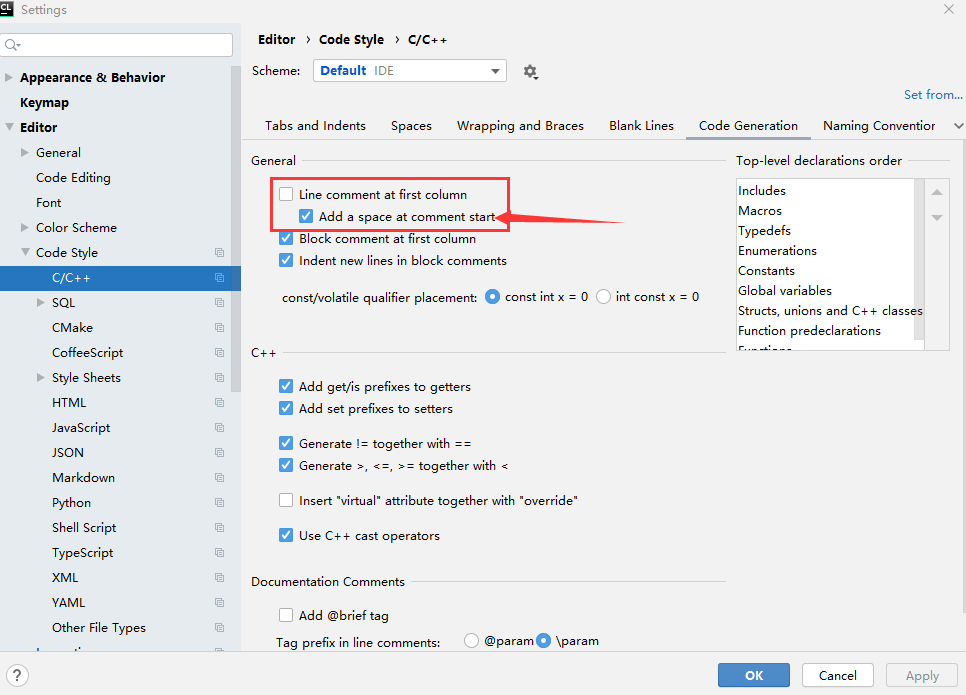Expand the SQL code style node
The height and width of the screenshot is (695, 966).
(41, 303)
